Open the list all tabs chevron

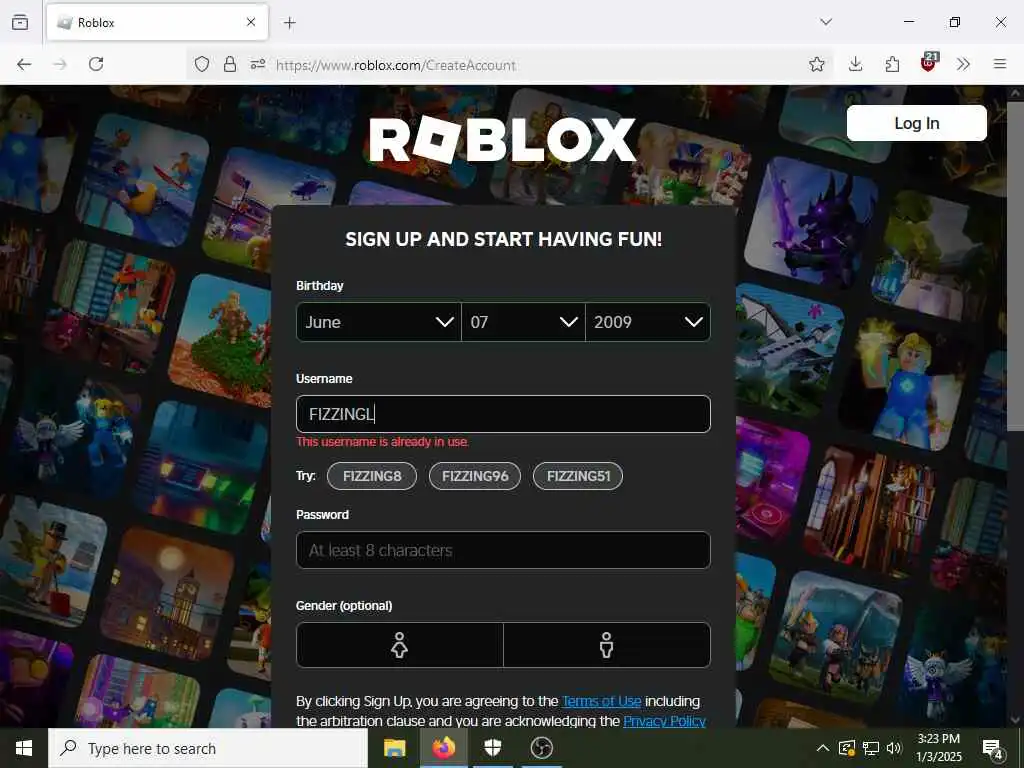(x=826, y=22)
